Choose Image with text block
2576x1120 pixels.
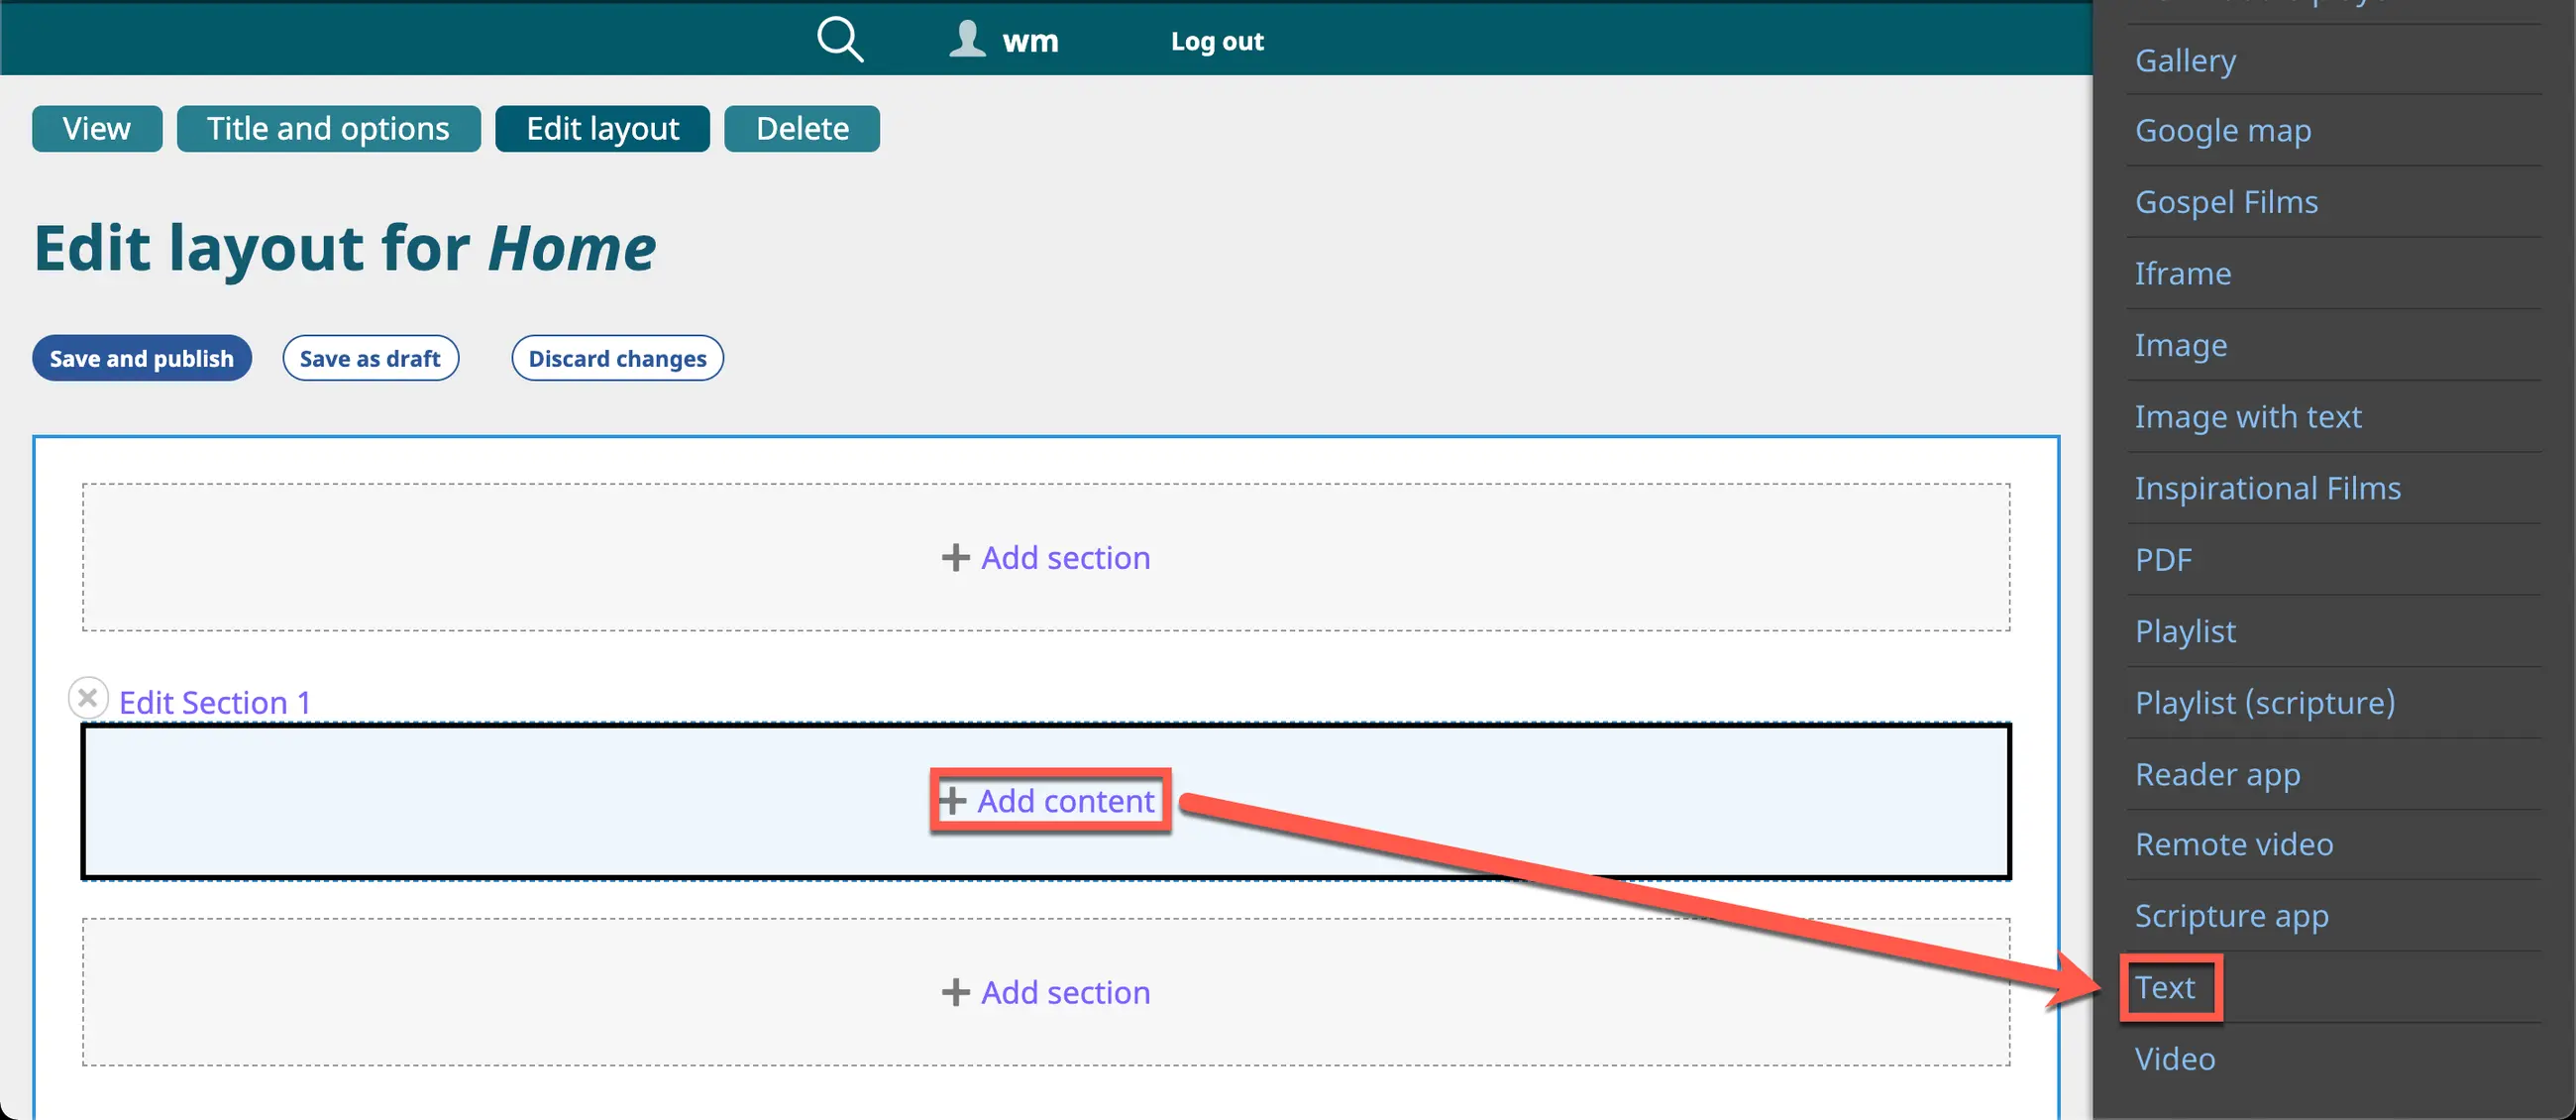coord(2247,416)
